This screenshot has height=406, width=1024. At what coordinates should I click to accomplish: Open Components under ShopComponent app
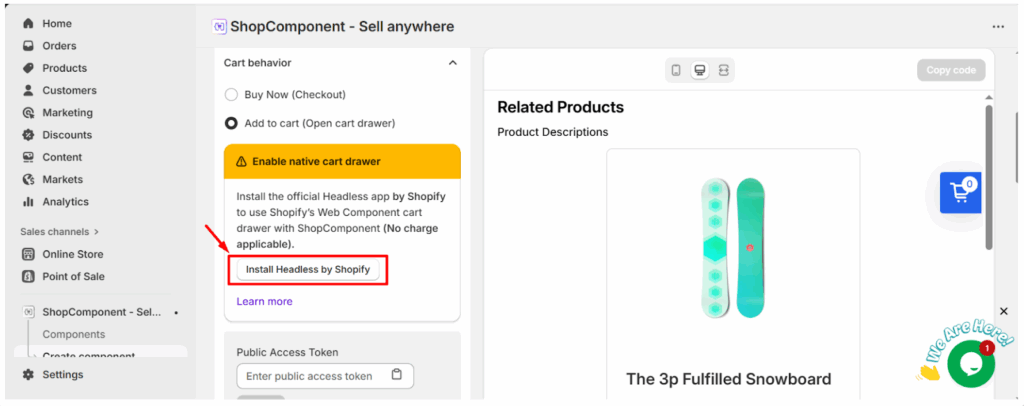(x=73, y=334)
